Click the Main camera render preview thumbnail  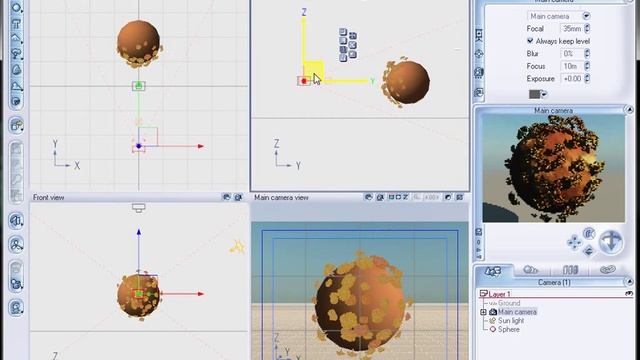click(x=553, y=169)
